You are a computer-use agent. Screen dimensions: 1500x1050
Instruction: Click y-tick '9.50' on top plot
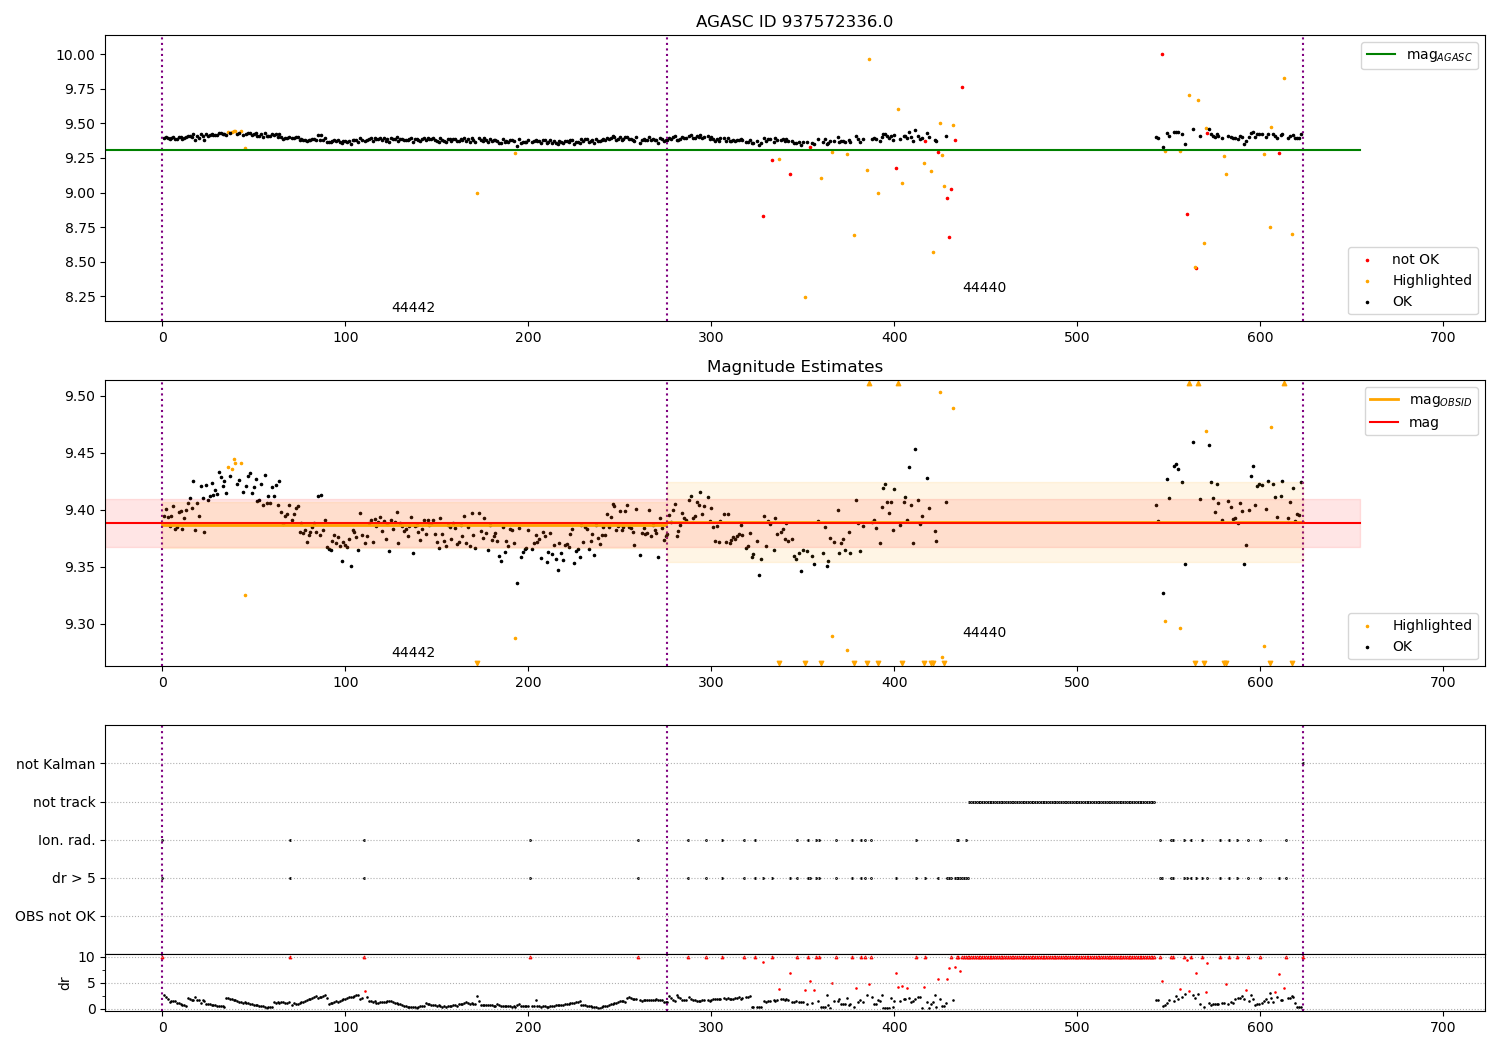tap(80, 125)
